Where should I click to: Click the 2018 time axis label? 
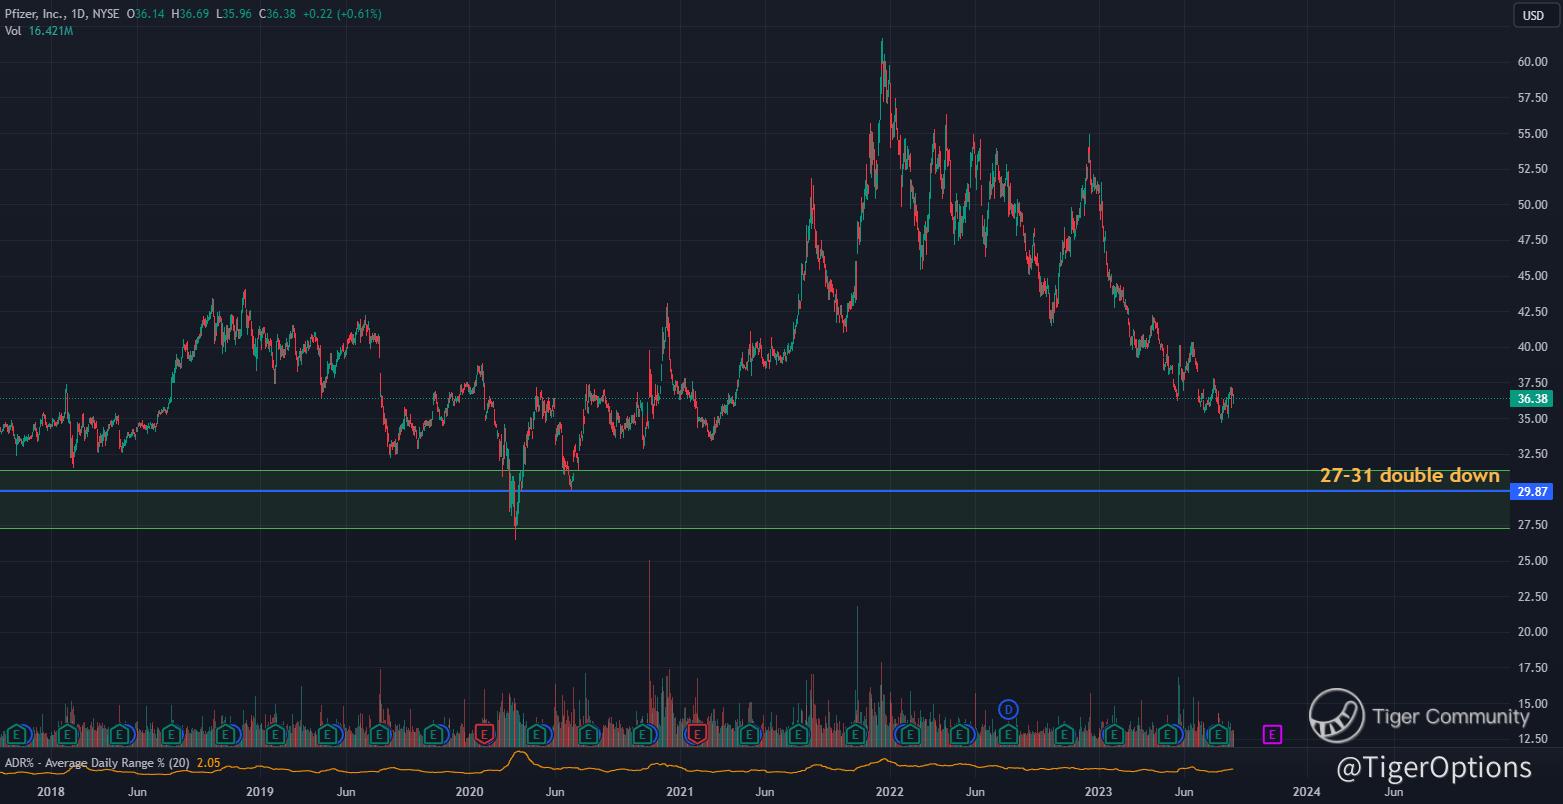coord(49,792)
